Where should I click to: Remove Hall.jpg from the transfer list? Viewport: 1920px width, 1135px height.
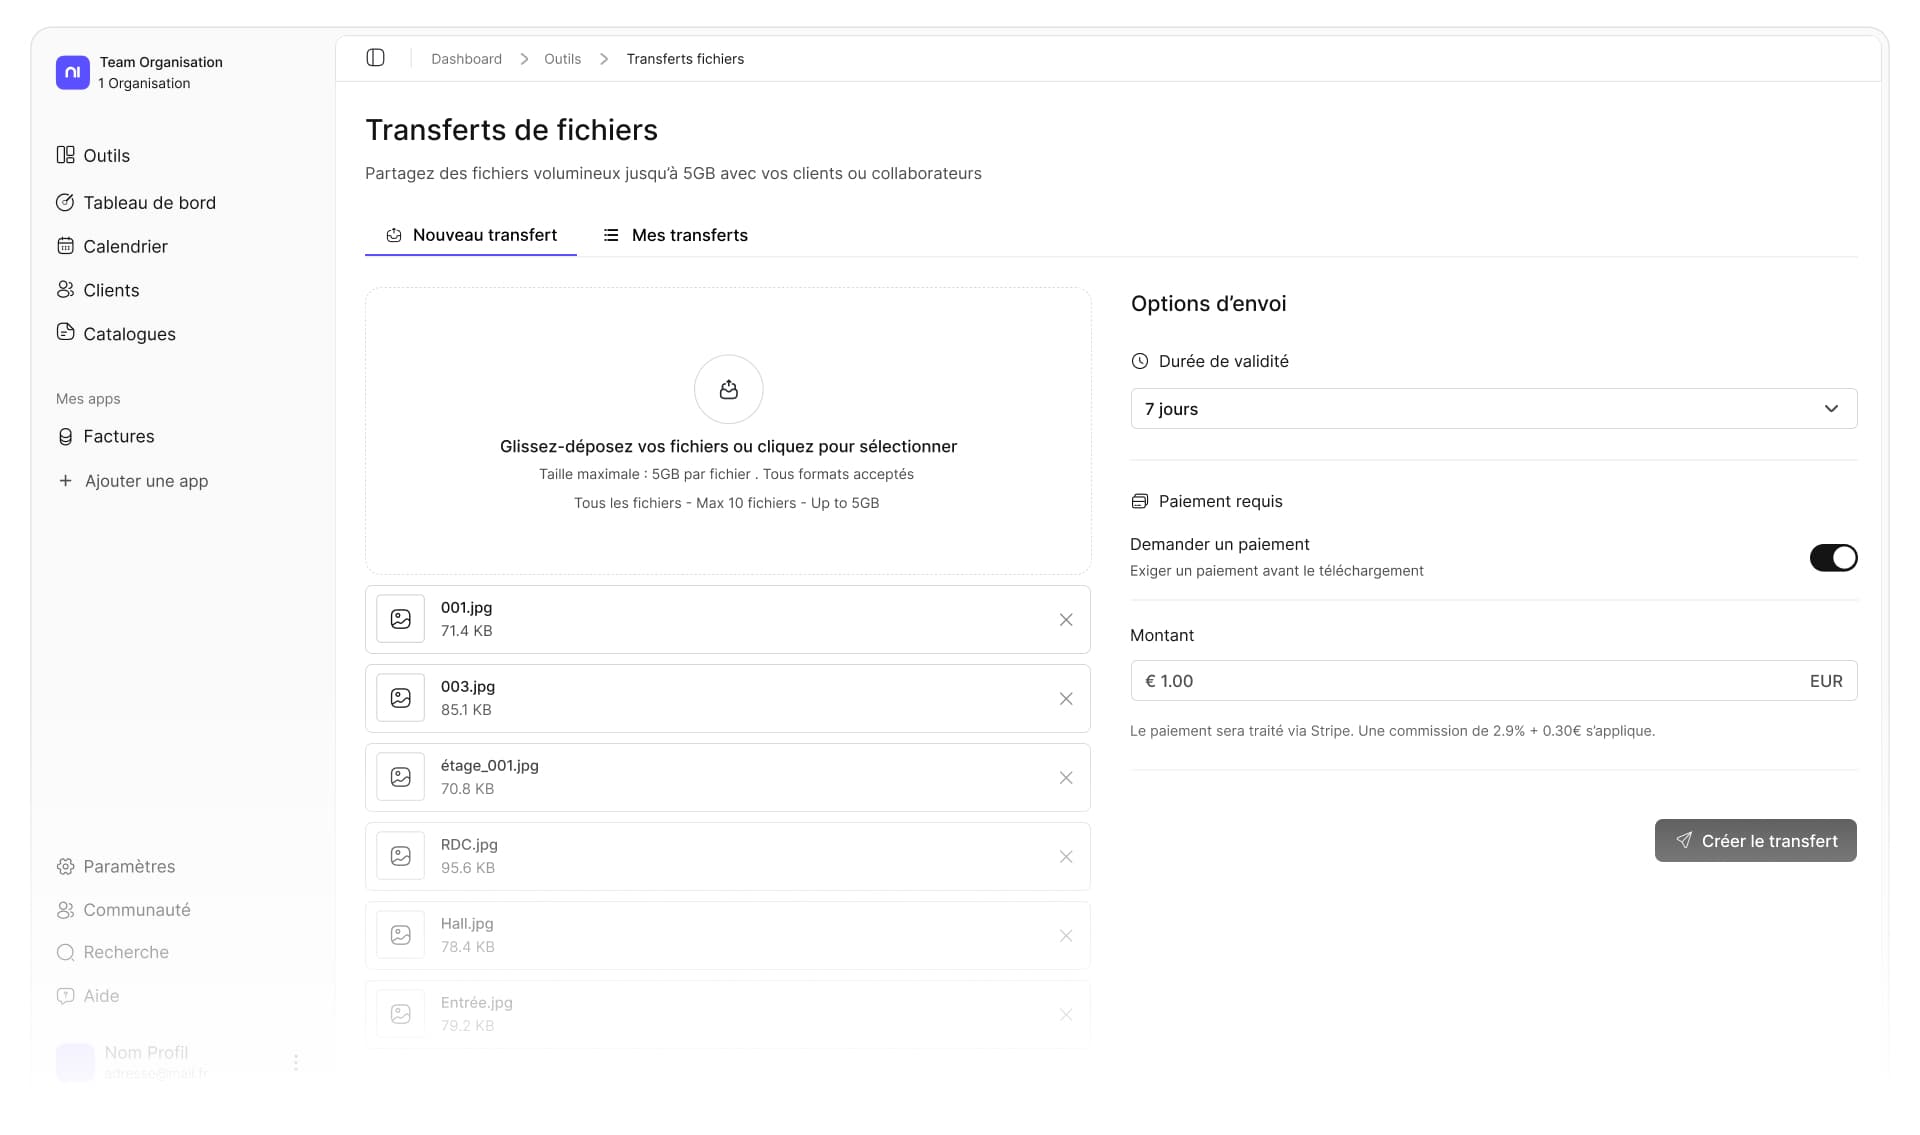click(x=1065, y=935)
